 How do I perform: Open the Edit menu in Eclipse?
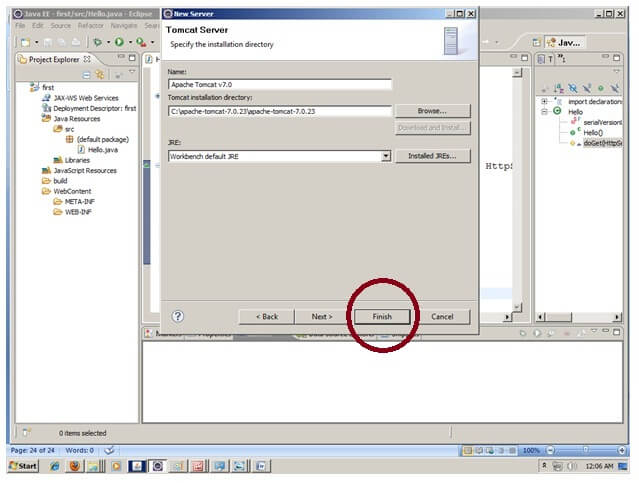37,26
